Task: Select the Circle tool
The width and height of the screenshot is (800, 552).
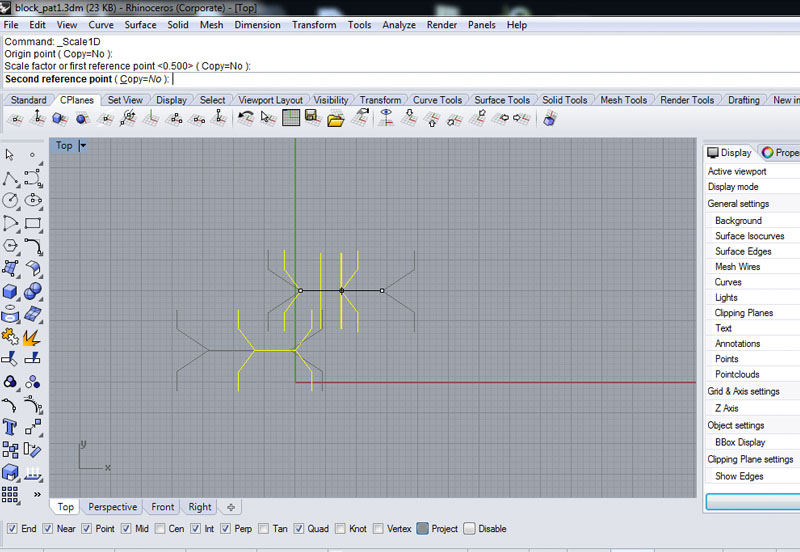Action: point(10,200)
